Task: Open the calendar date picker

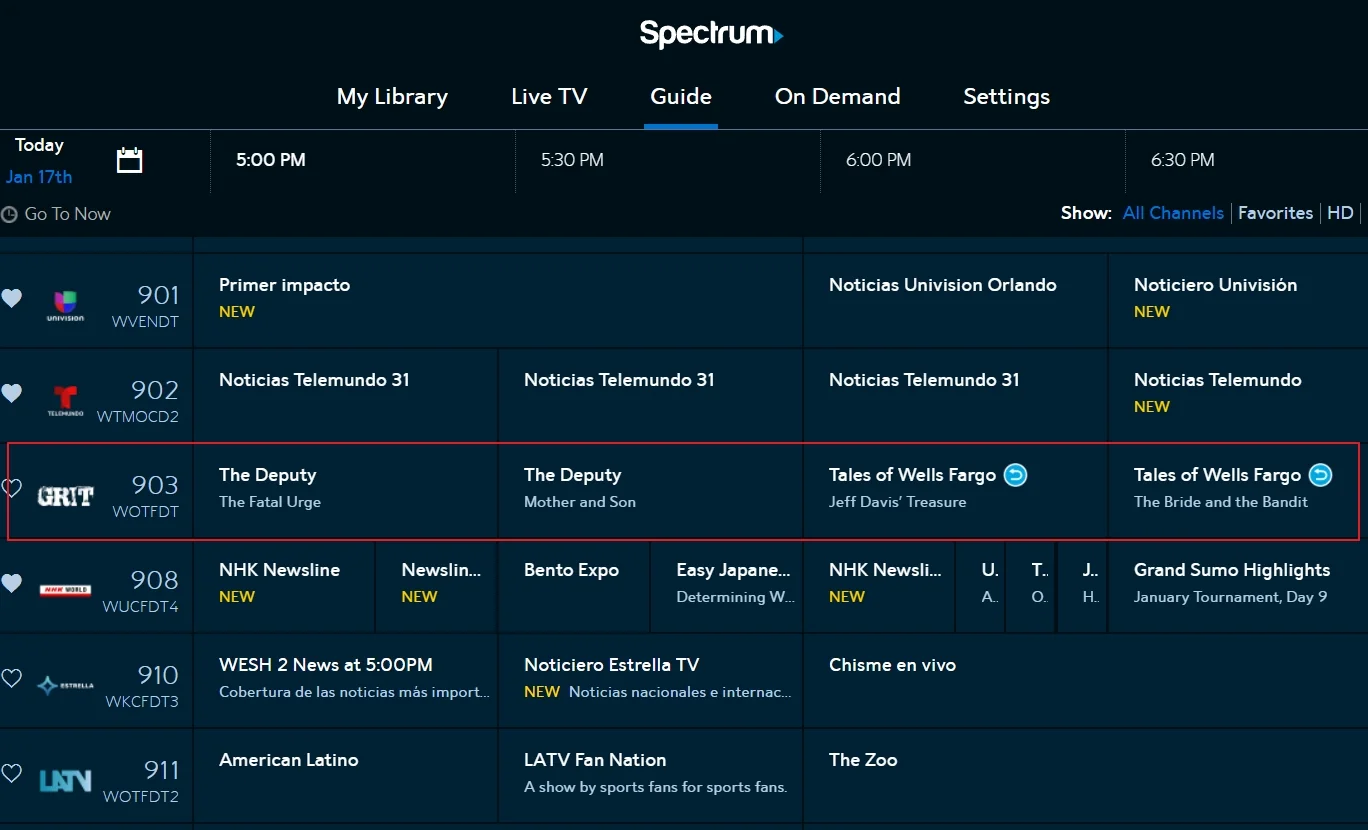Action: pyautogui.click(x=129, y=159)
